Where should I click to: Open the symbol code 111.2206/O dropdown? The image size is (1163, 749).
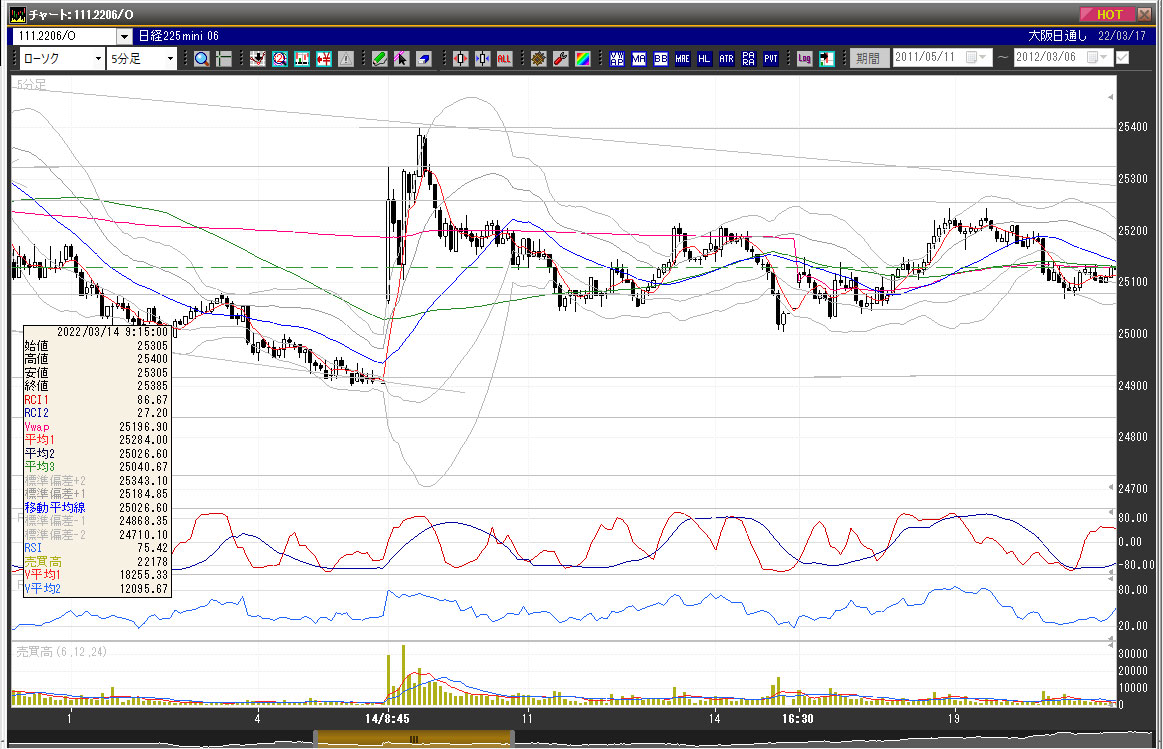tap(124, 36)
